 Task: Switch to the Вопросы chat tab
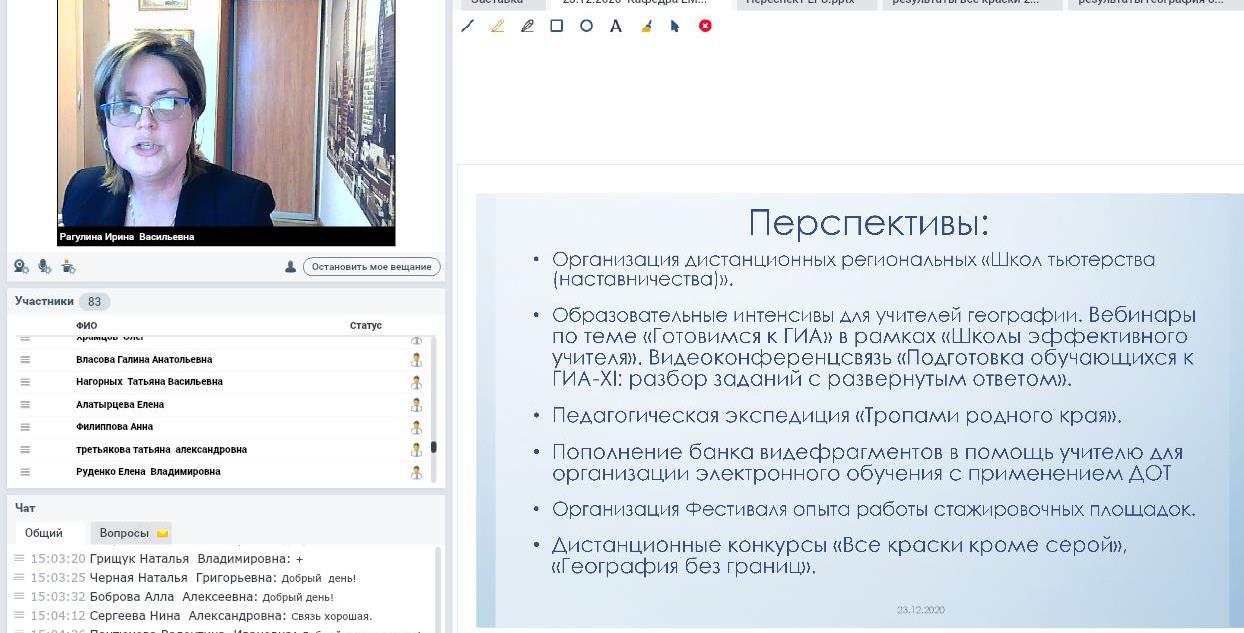[132, 533]
